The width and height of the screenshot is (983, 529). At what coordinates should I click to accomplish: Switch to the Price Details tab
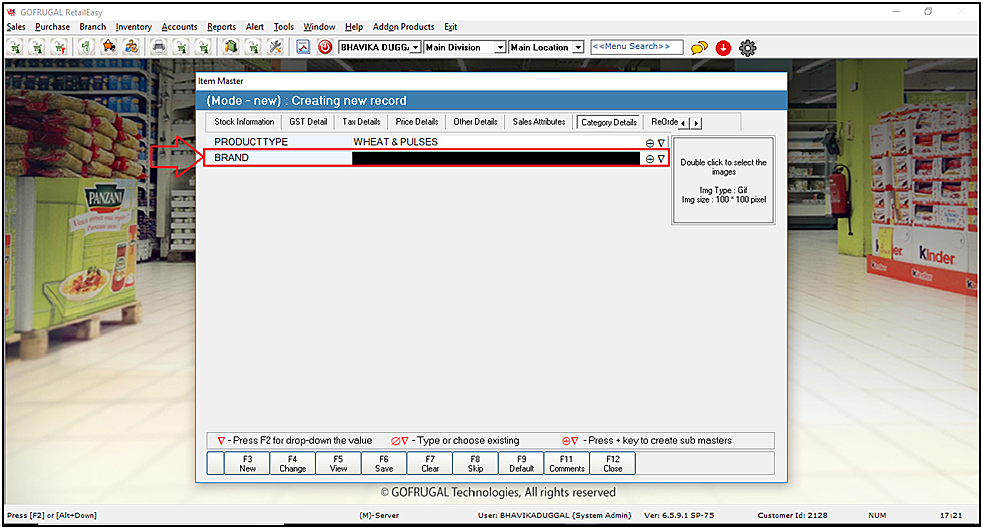click(x=416, y=122)
